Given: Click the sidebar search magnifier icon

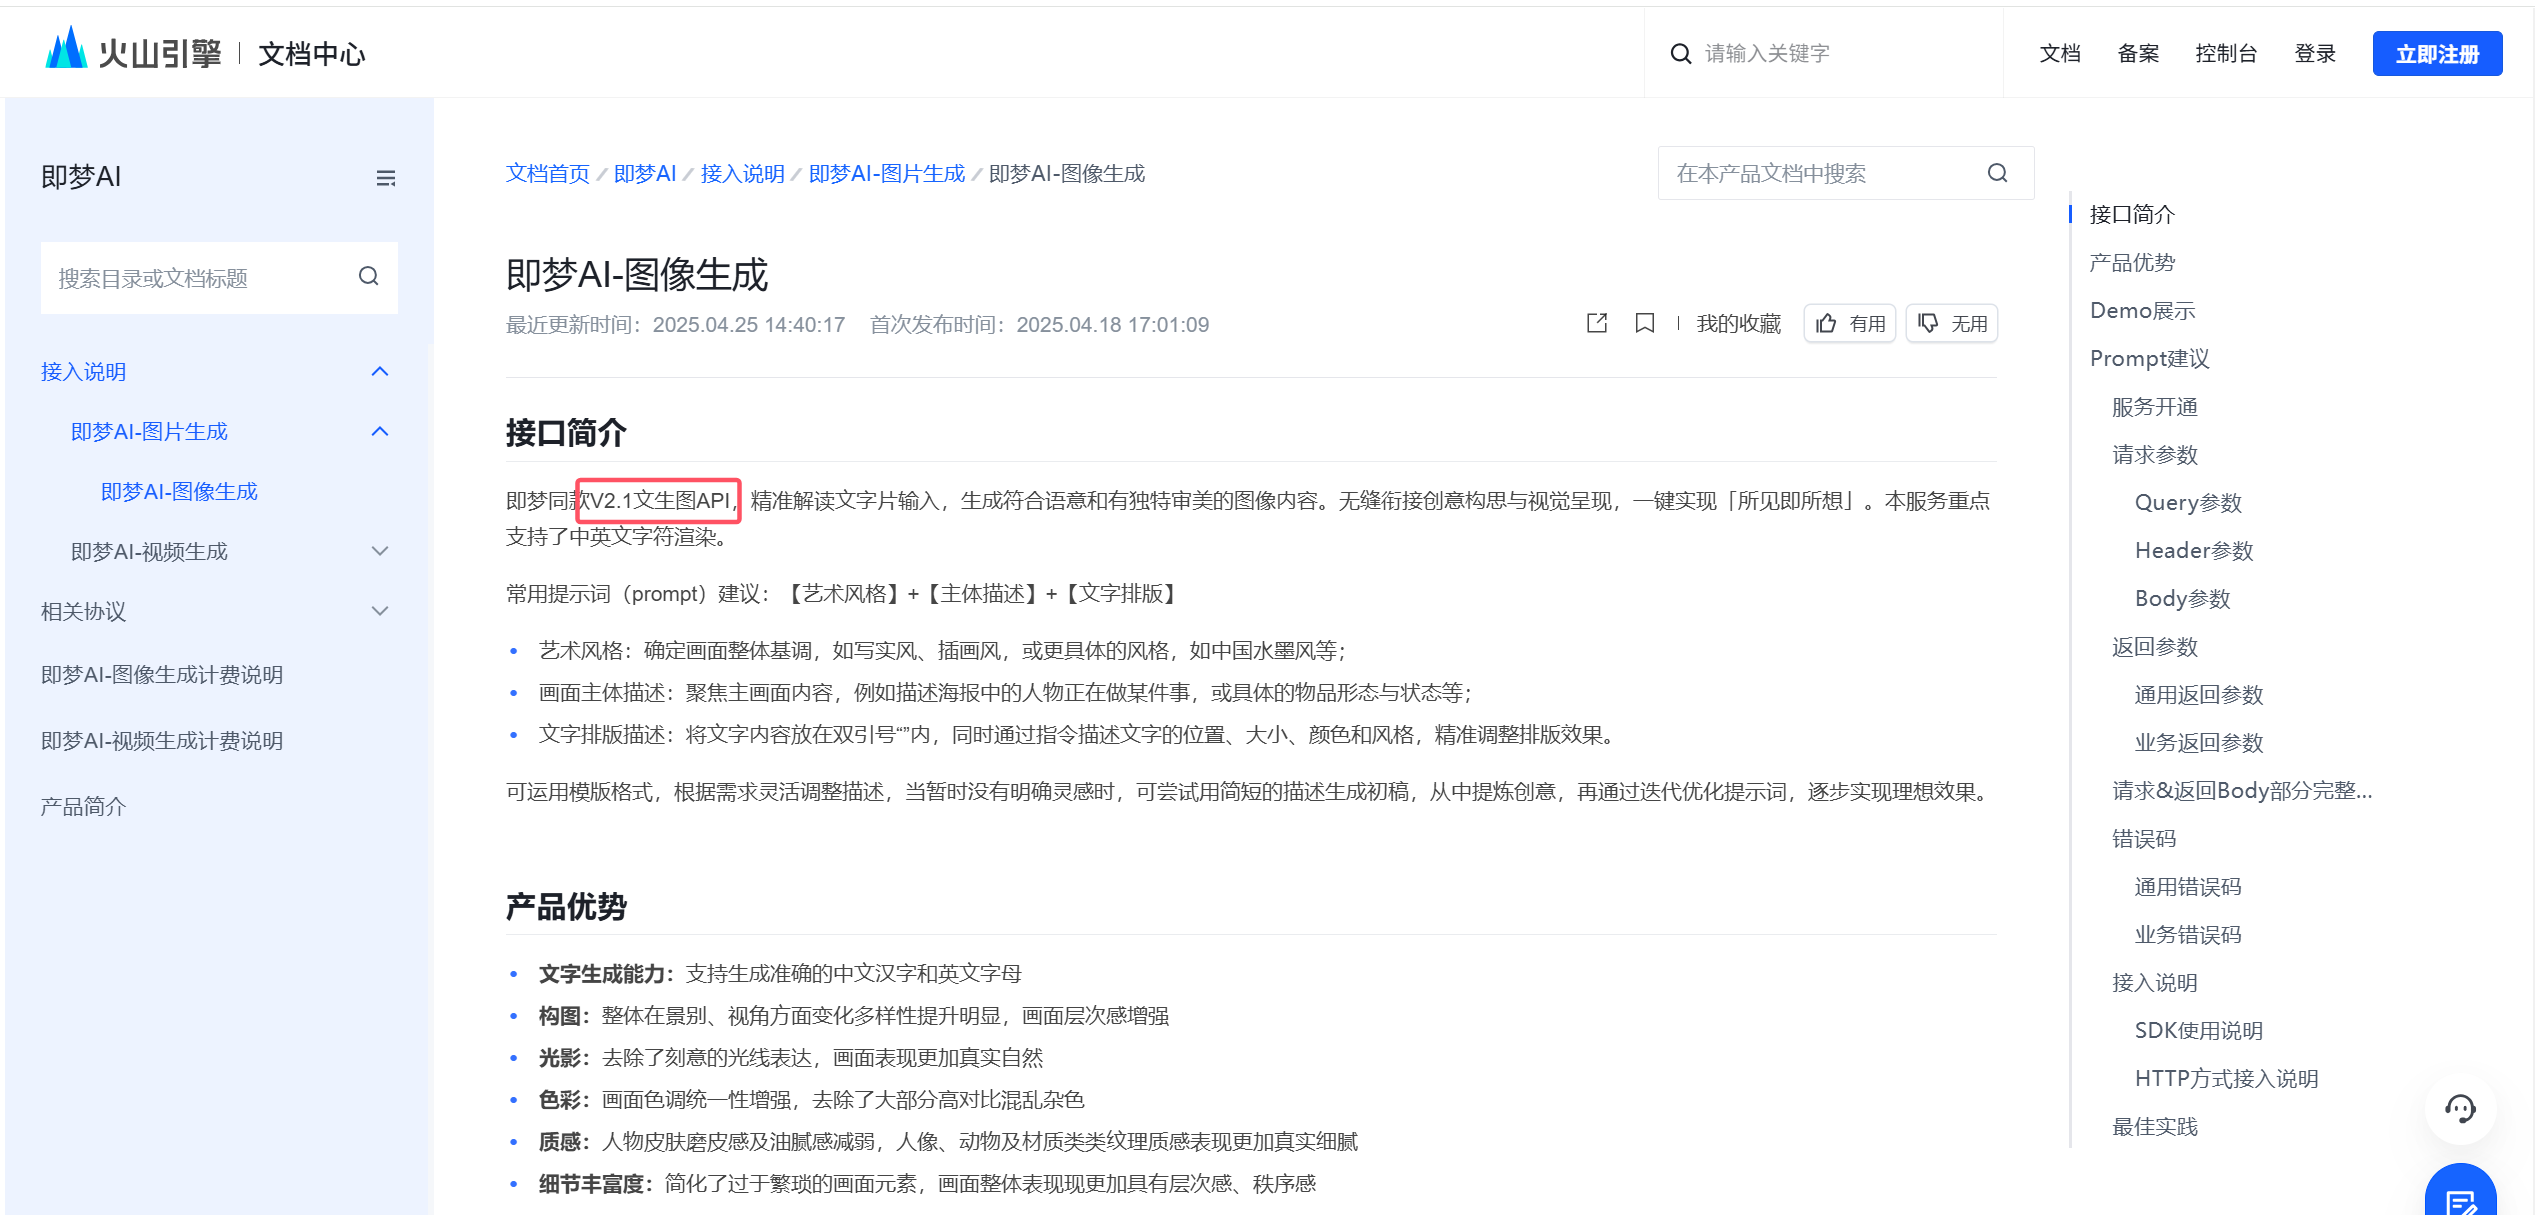Looking at the screenshot, I should [368, 276].
